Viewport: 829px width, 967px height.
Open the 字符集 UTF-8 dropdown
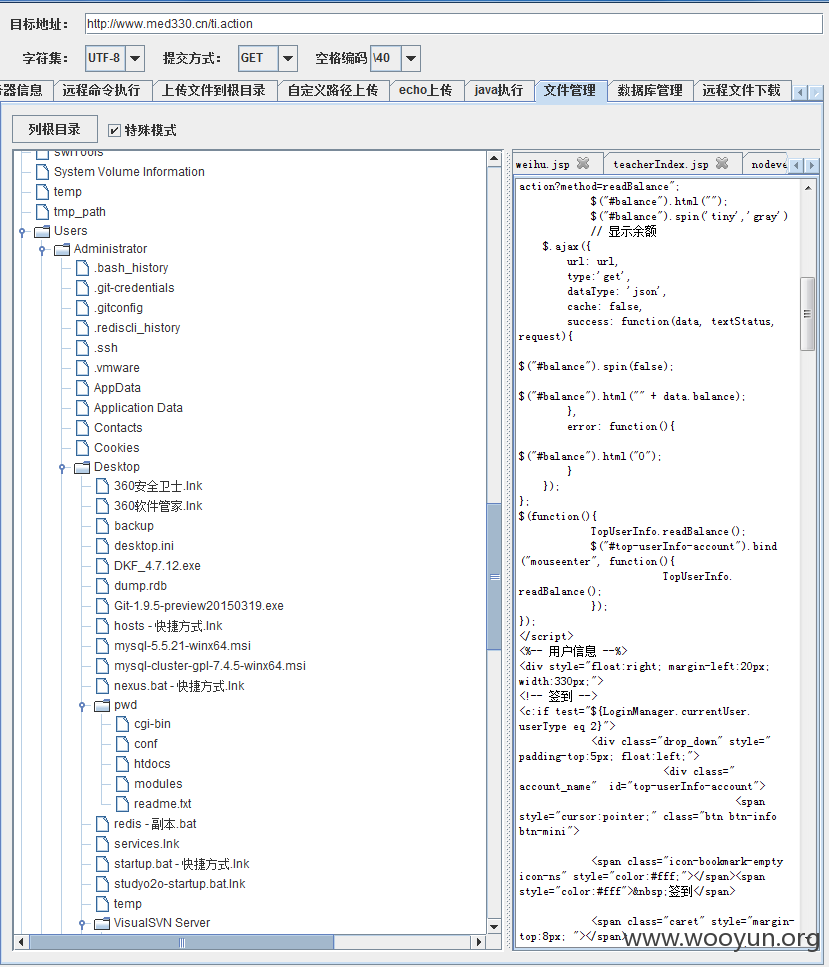coord(135,59)
